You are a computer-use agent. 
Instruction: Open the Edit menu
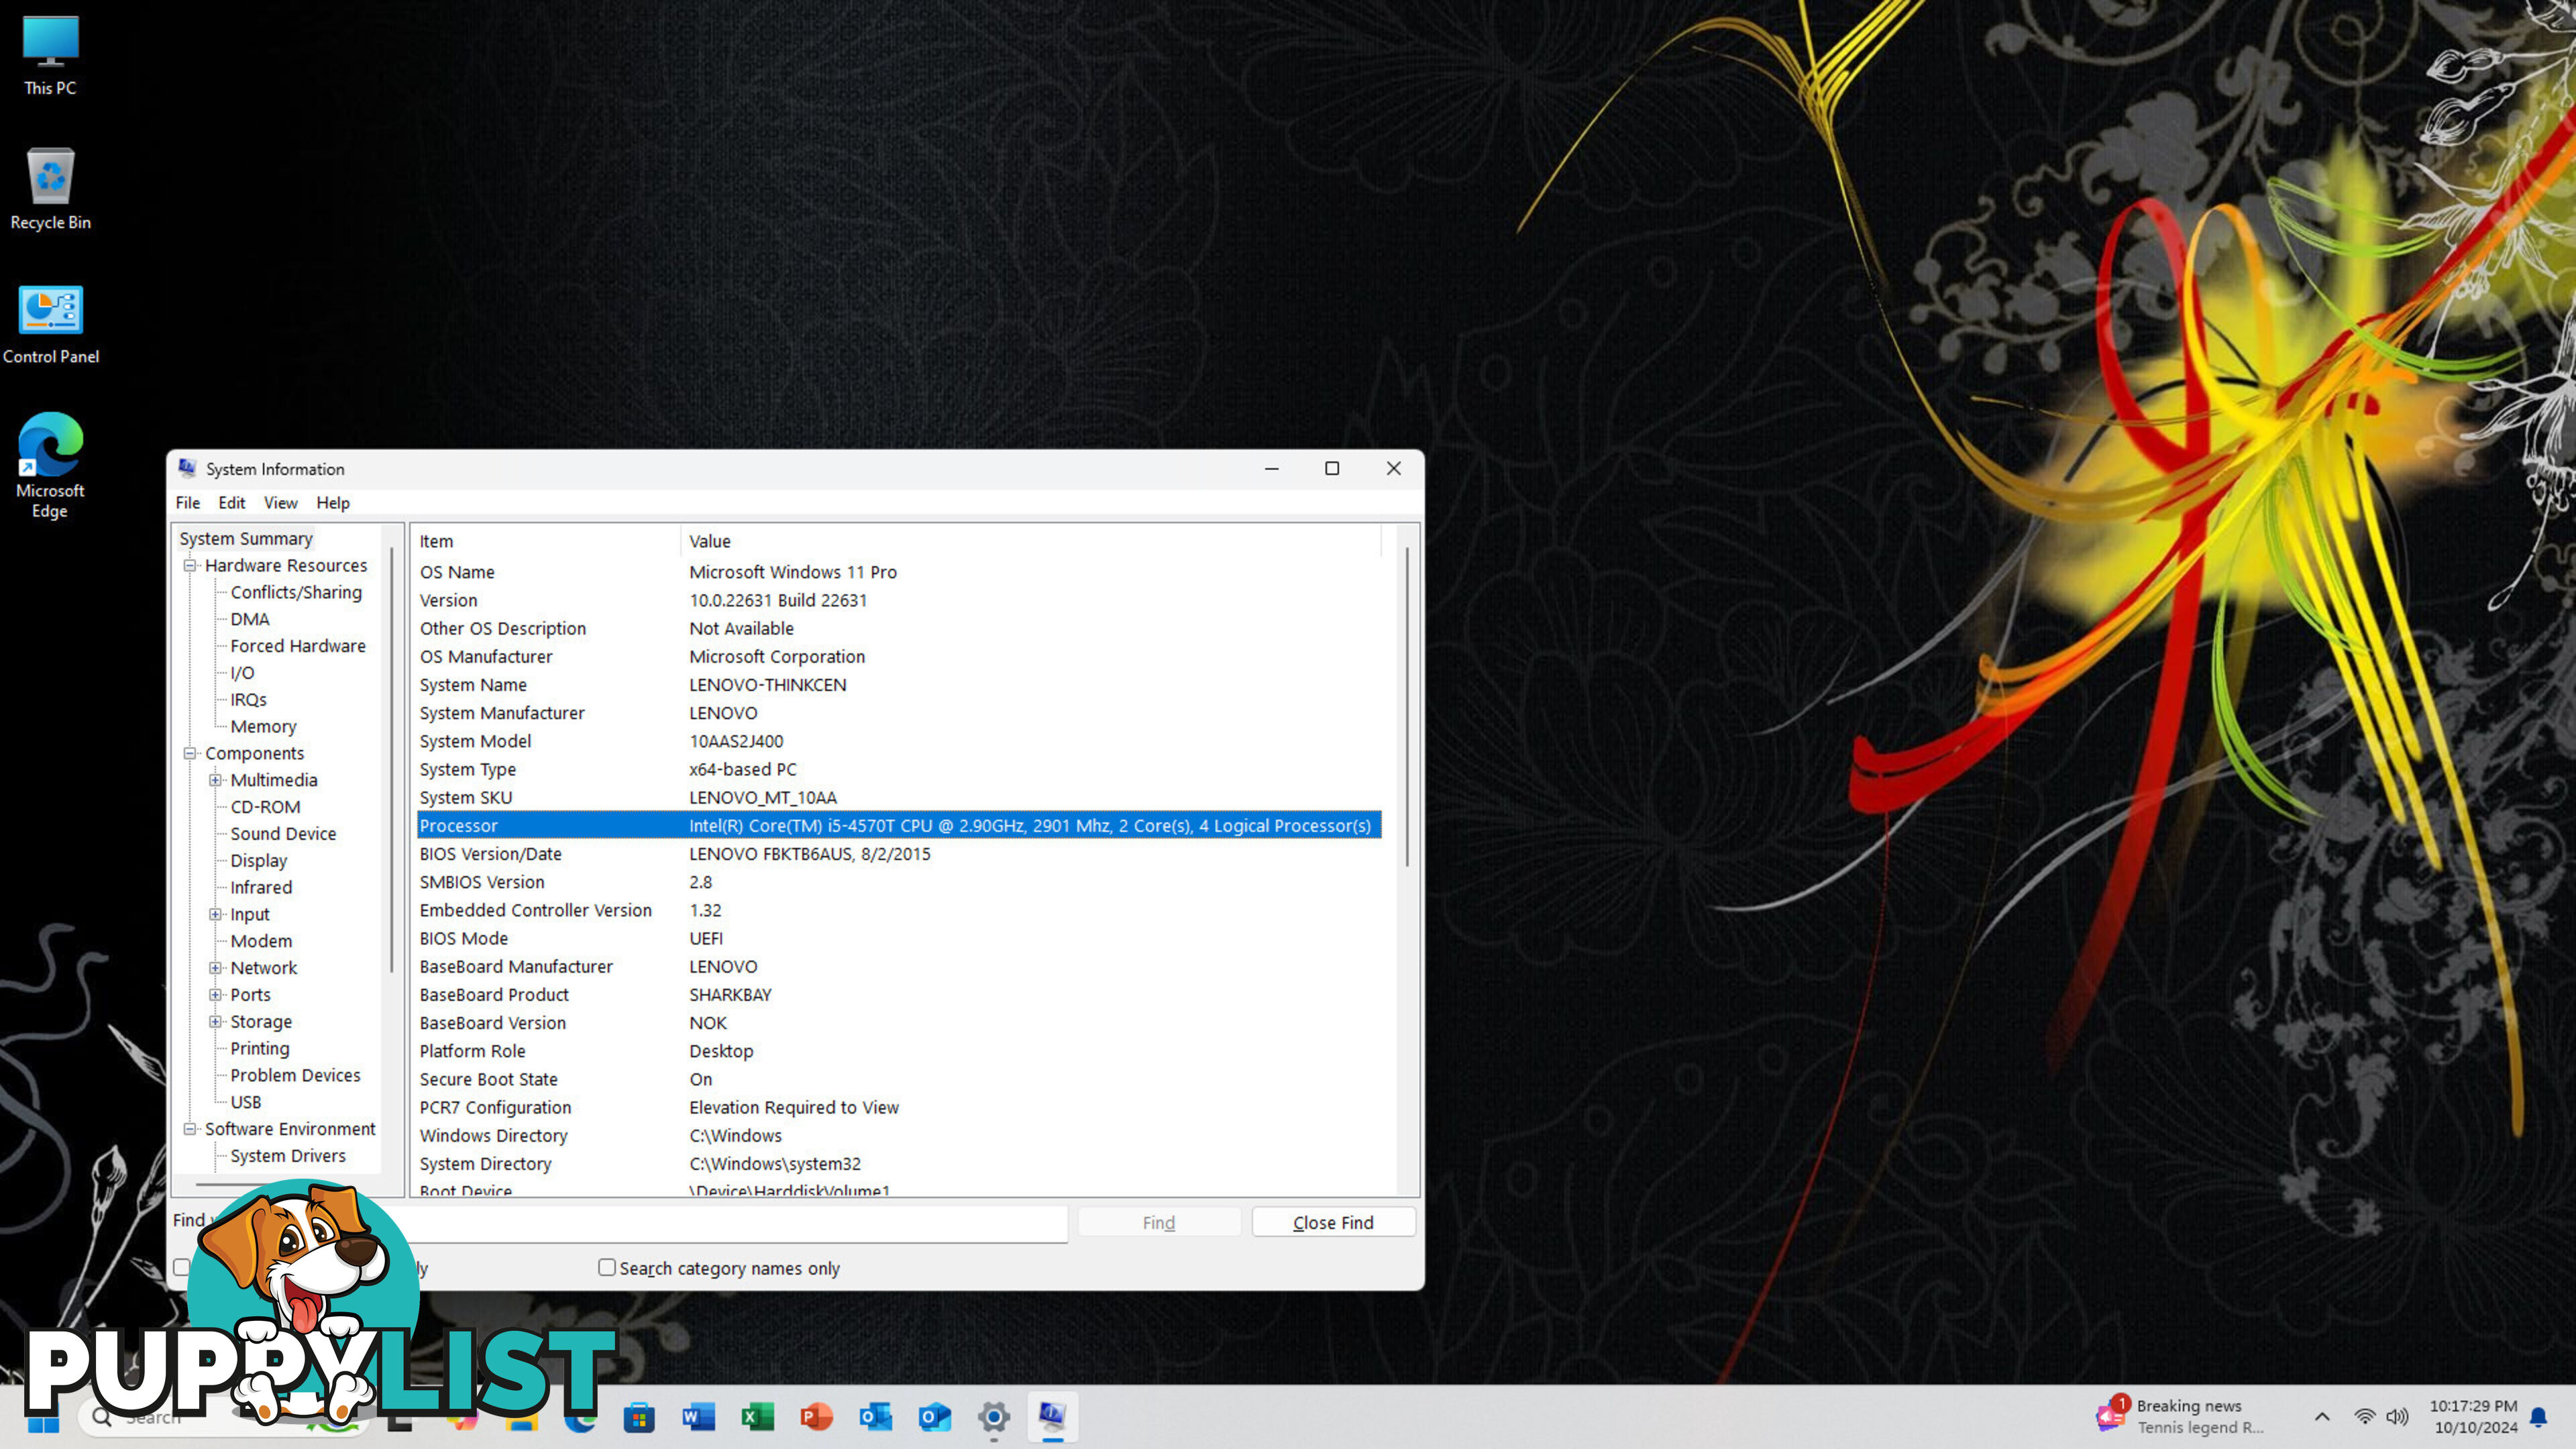[x=231, y=503]
